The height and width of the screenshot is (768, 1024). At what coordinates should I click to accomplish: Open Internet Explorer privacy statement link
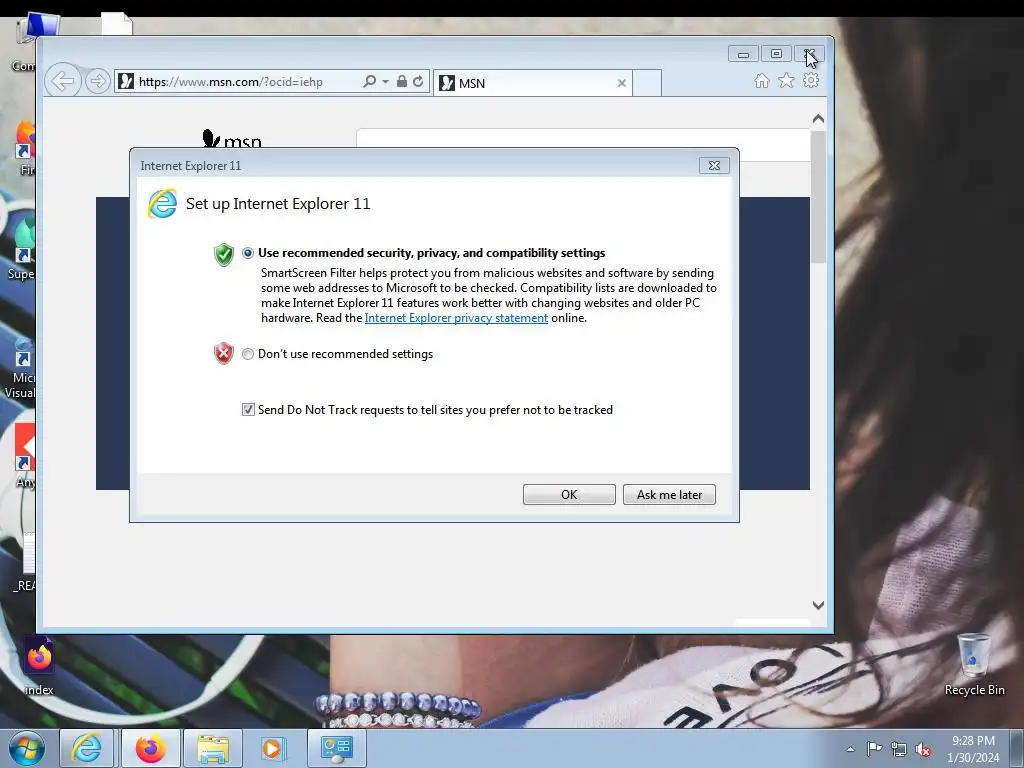click(x=456, y=318)
